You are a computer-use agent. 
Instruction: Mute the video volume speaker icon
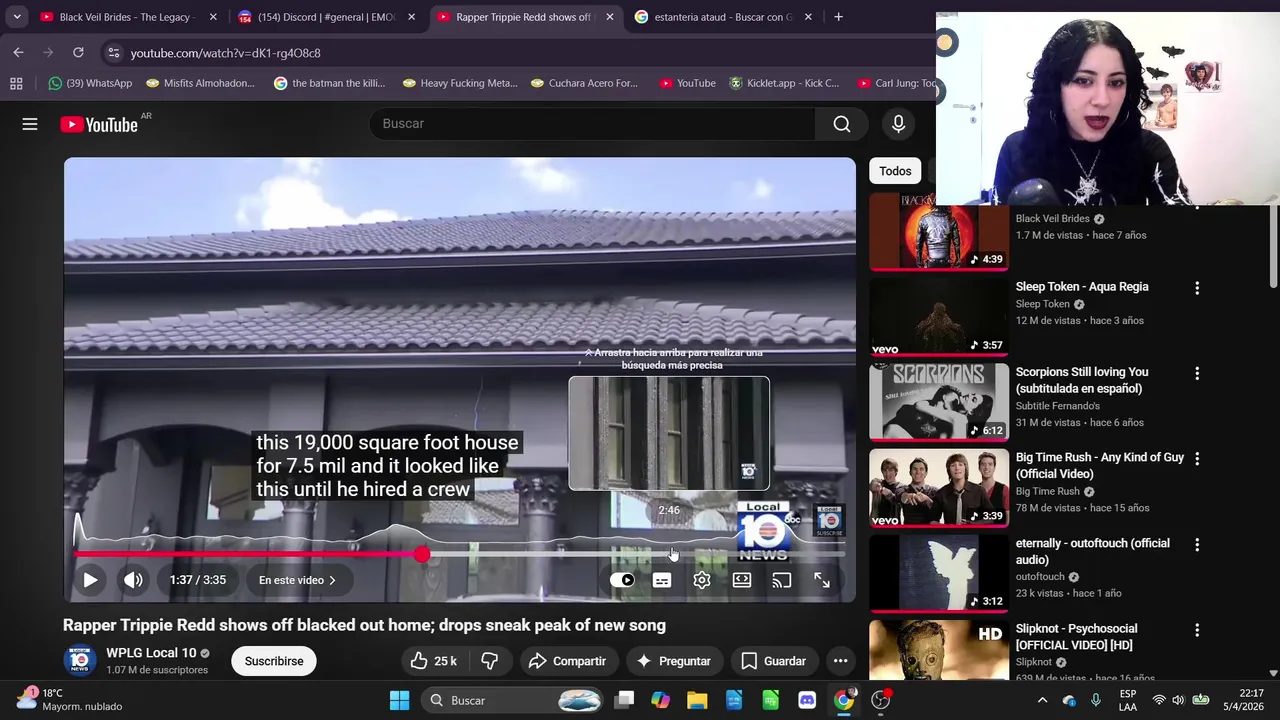tap(133, 580)
